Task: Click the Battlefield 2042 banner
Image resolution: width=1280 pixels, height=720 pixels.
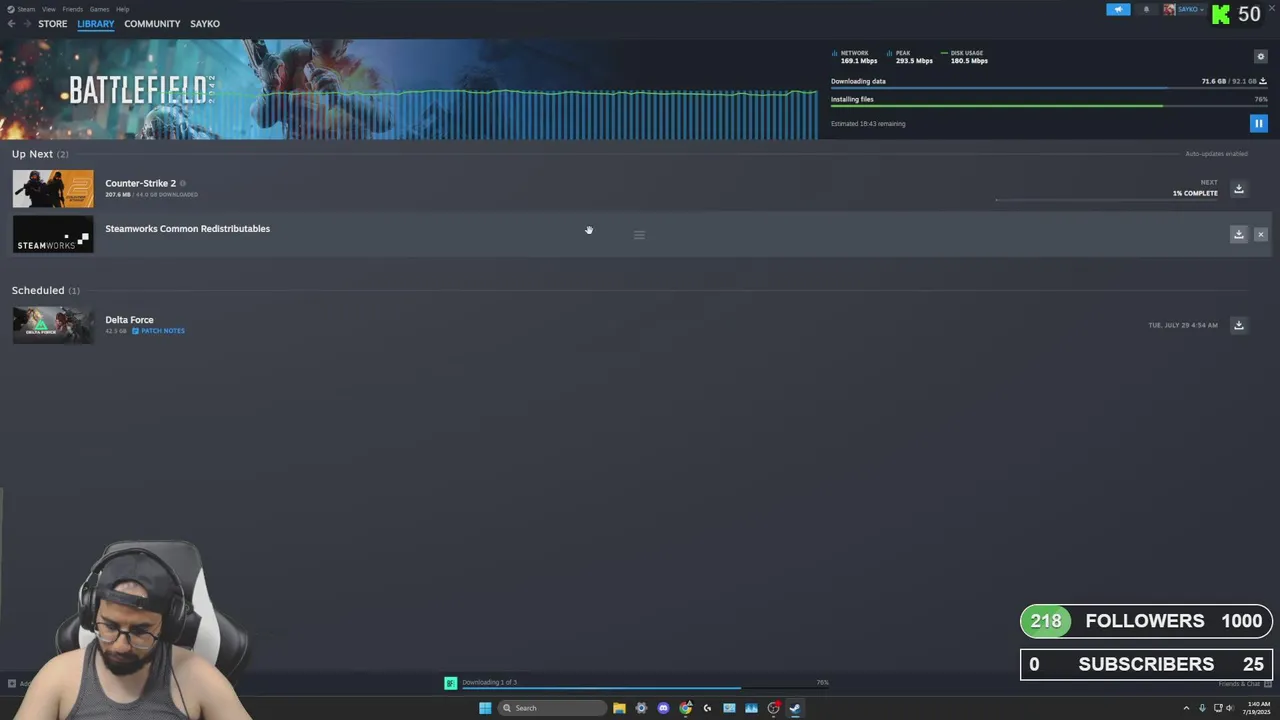Action: coord(409,90)
